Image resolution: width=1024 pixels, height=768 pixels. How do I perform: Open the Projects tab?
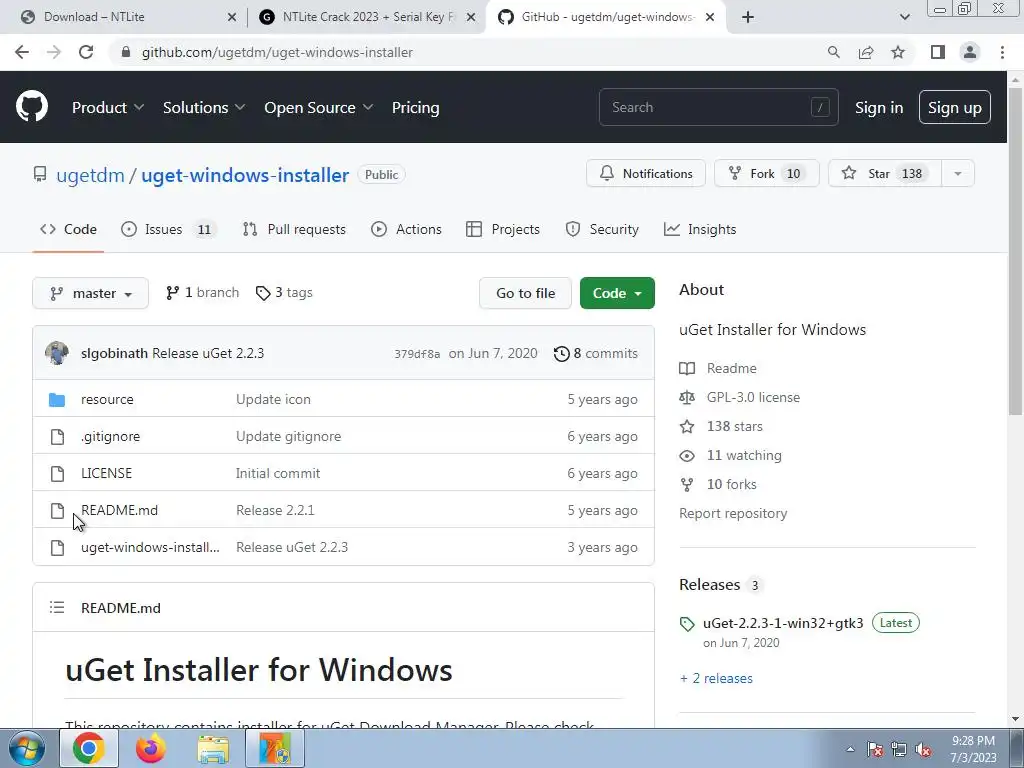coord(503,229)
